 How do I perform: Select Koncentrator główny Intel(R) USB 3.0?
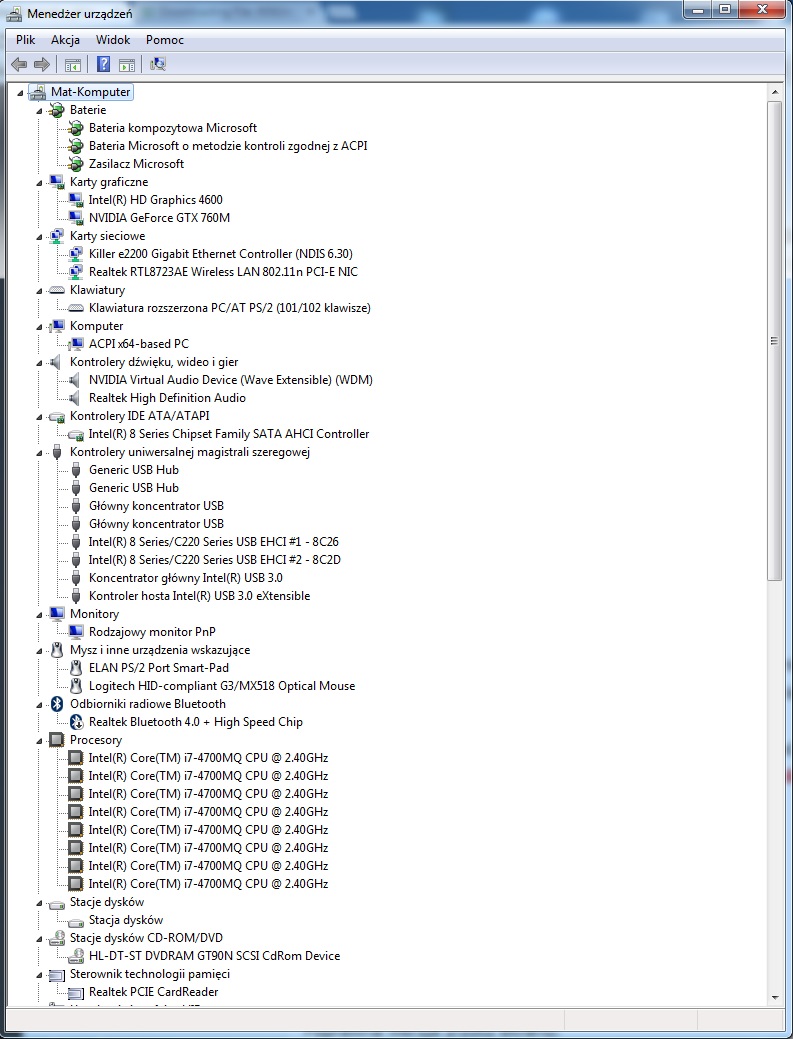(x=186, y=578)
